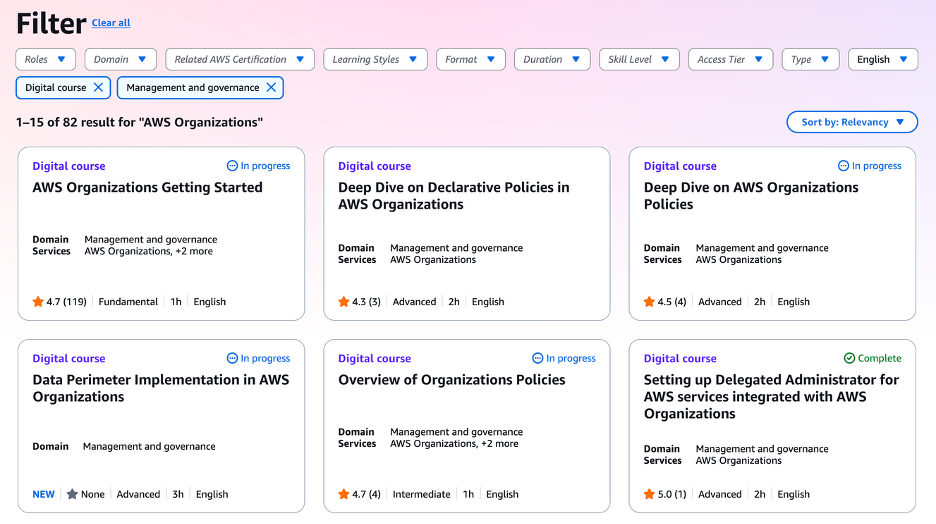Expand the Skill Level dropdown

click(x=639, y=60)
